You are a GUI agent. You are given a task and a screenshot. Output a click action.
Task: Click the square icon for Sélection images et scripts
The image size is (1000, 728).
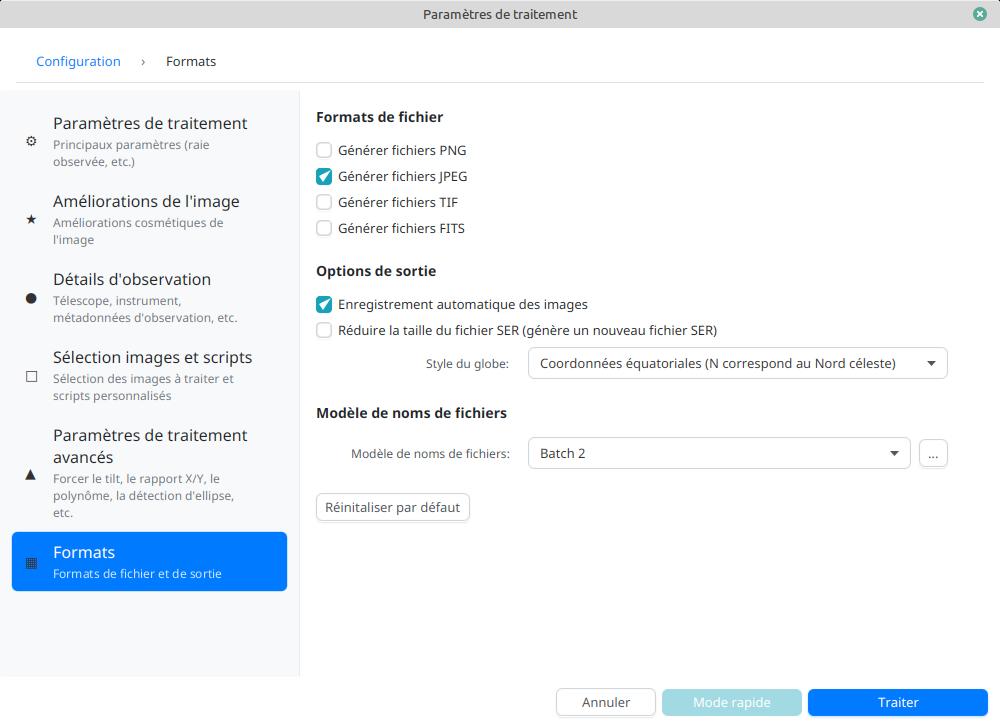31,376
